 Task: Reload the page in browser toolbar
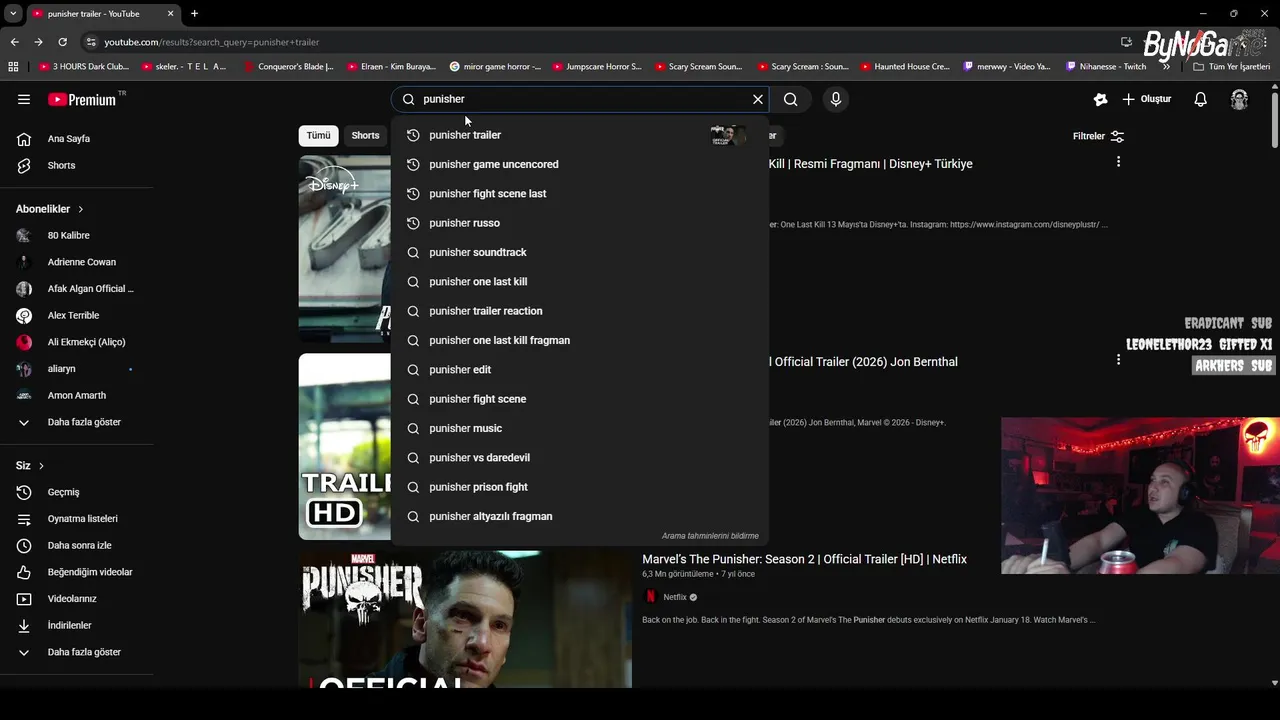click(x=62, y=42)
